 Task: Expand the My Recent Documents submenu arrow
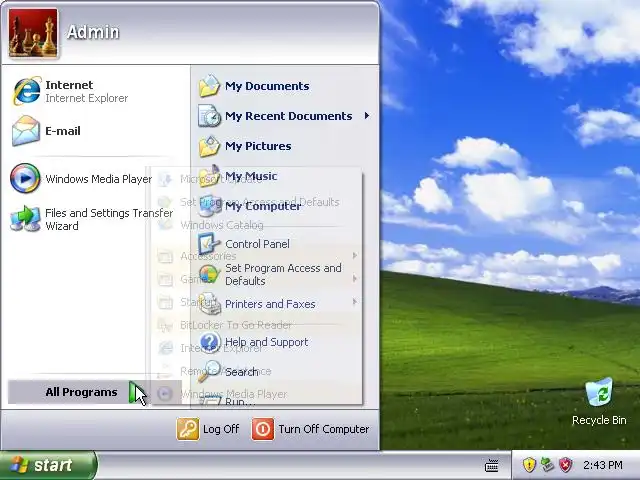[367, 116]
